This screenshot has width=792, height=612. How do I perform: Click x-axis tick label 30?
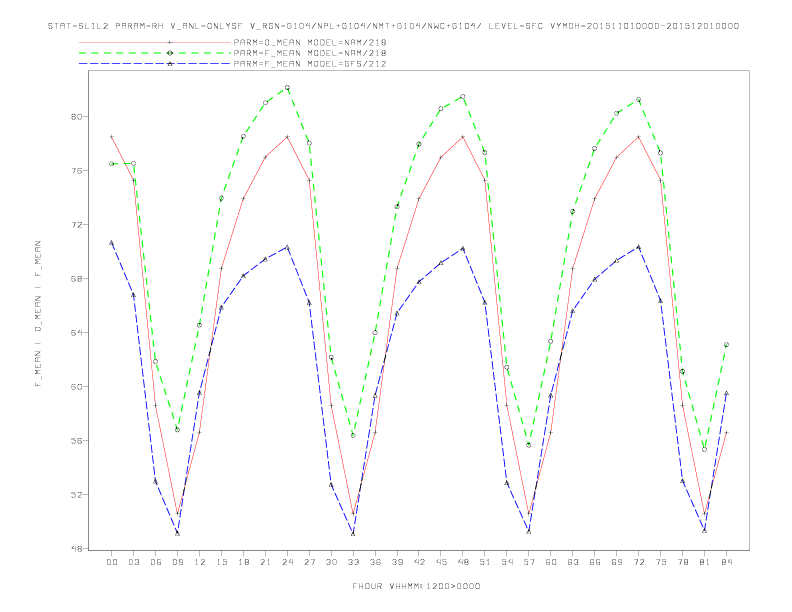pos(331,562)
